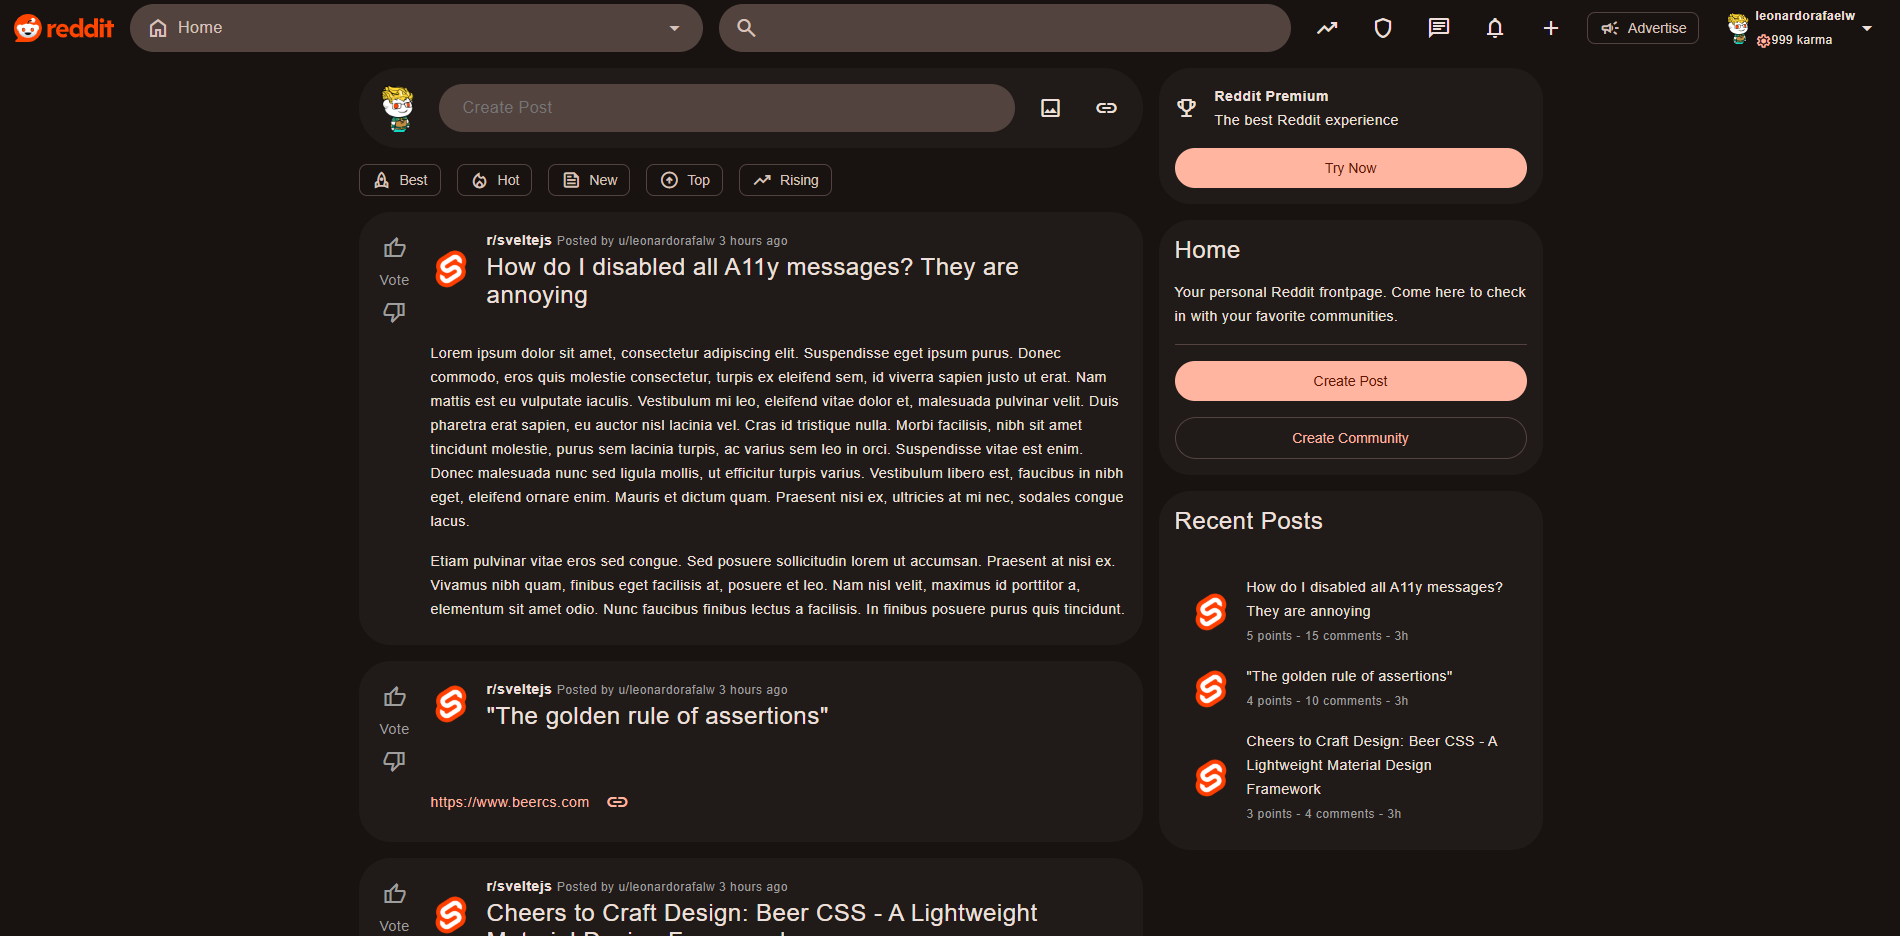Switch to the Top filter
Screen dimensions: 1900x936
[x=684, y=180]
